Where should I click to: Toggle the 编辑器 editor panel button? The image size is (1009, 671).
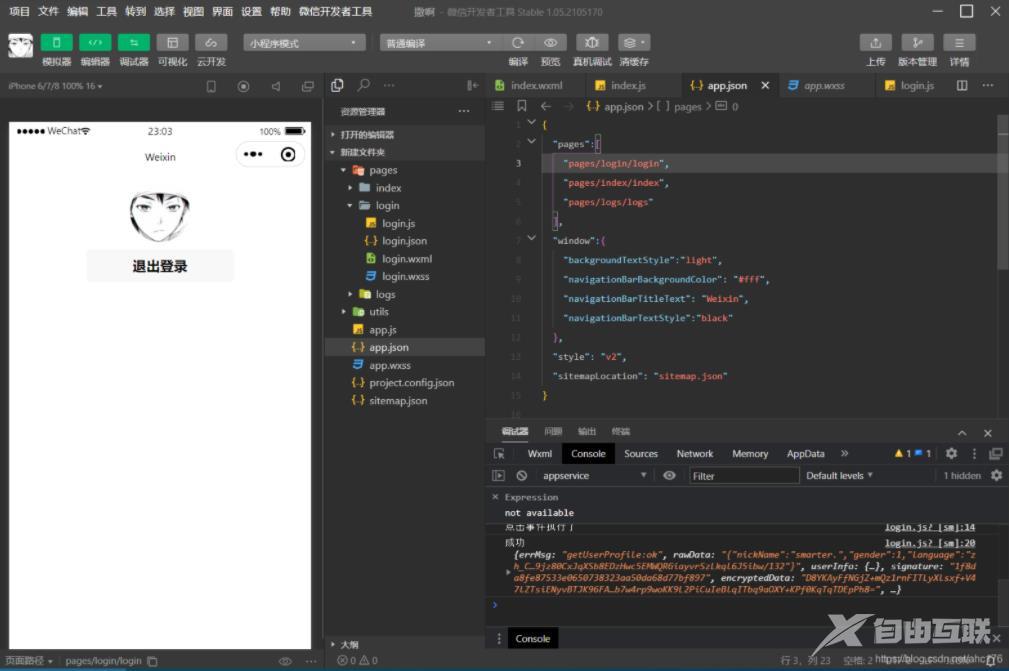tap(95, 43)
